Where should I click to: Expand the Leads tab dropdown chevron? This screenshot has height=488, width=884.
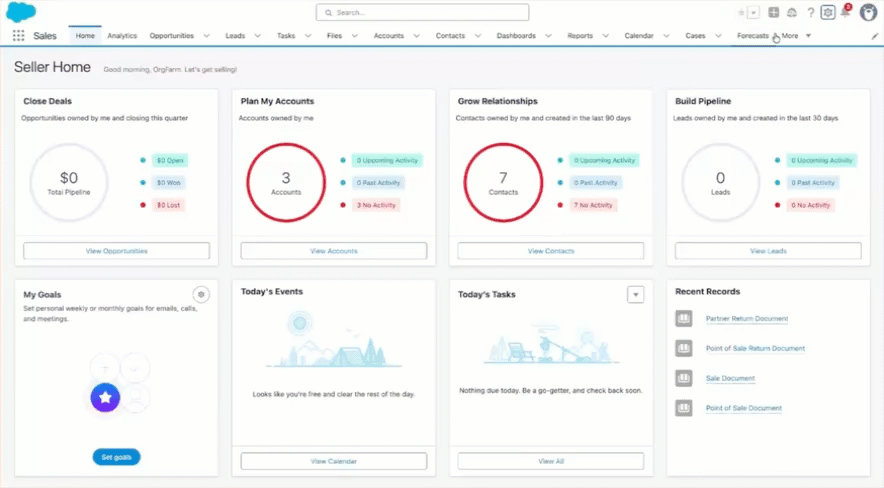pos(258,36)
